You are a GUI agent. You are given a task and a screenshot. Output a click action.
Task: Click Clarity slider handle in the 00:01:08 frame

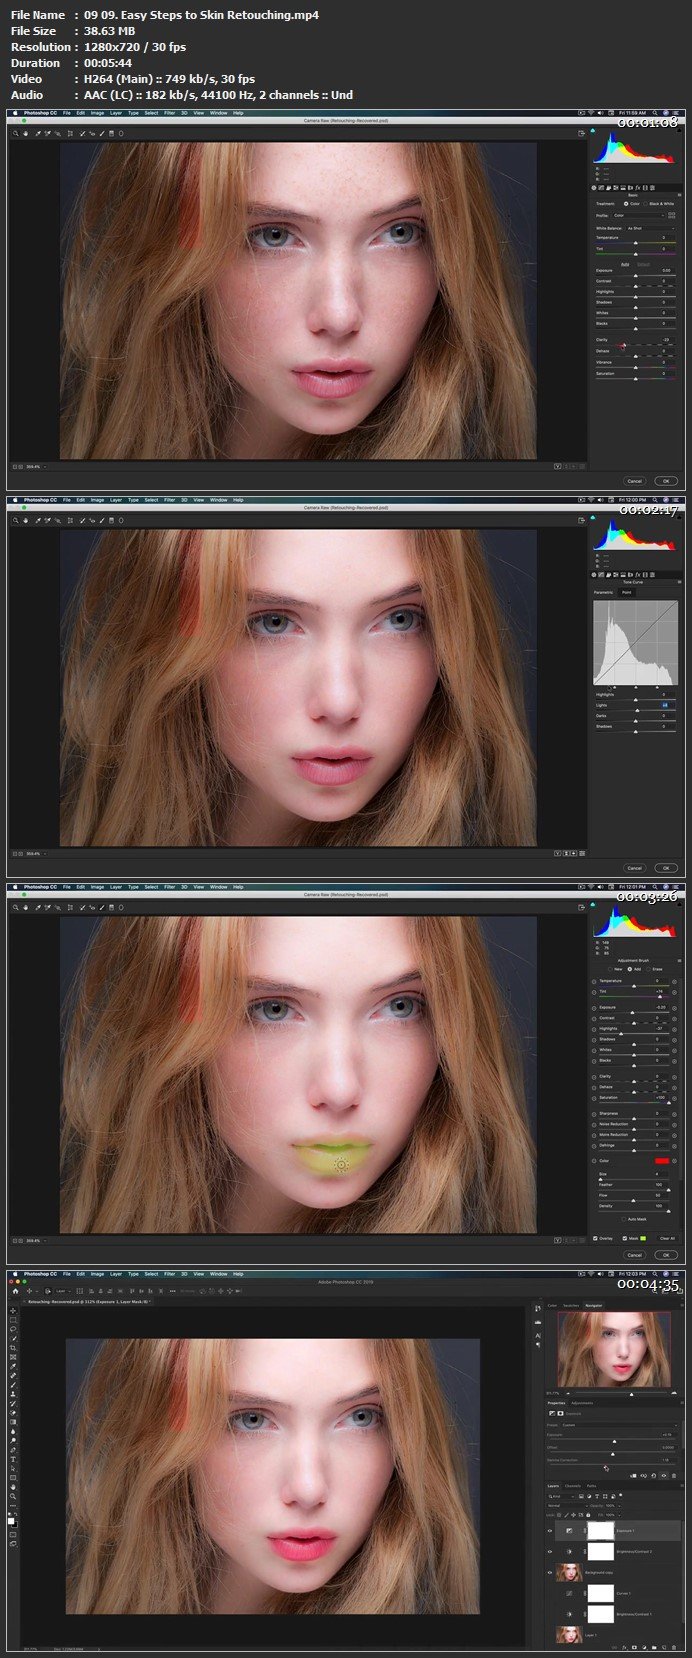tap(624, 345)
